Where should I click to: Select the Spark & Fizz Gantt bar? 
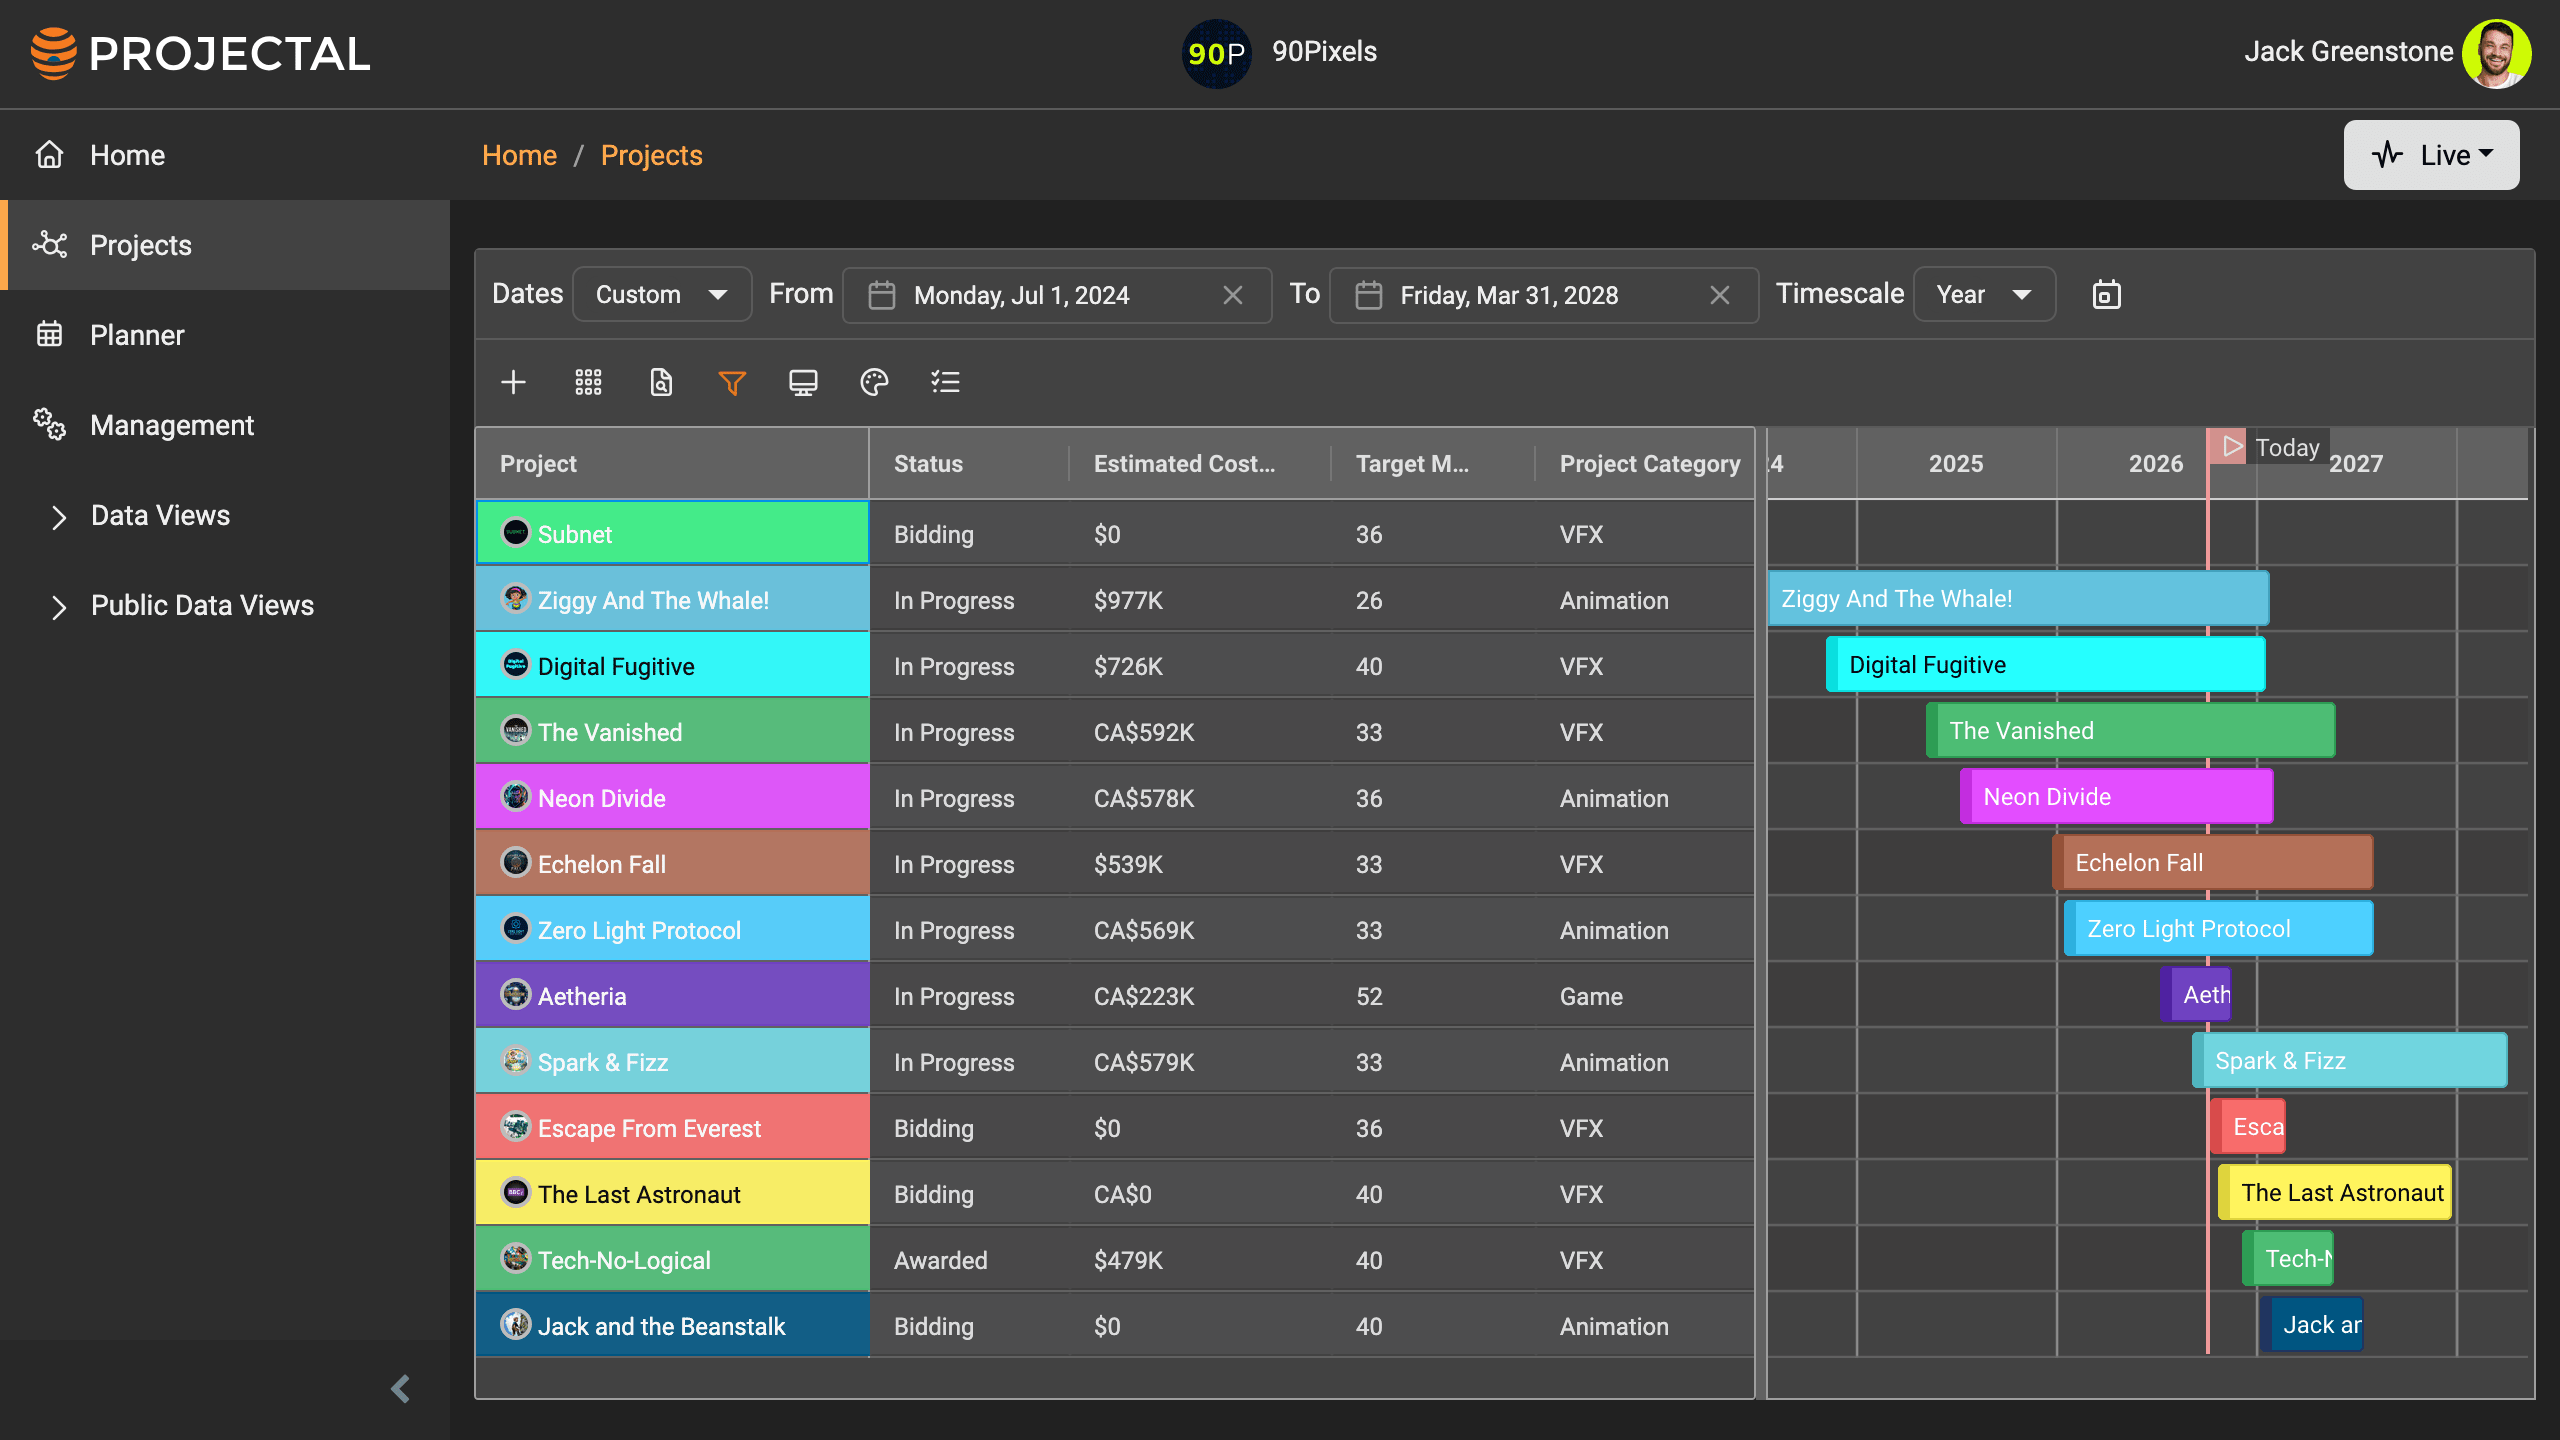pos(2349,1060)
